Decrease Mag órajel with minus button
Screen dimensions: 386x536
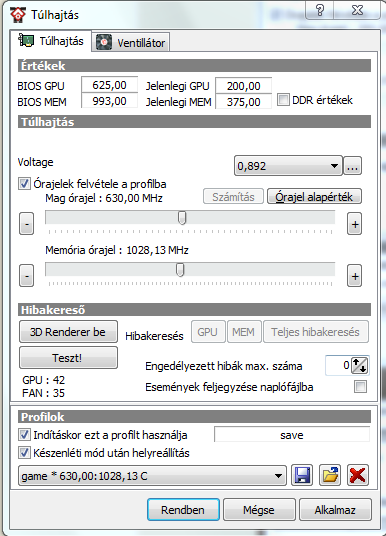[27, 224]
